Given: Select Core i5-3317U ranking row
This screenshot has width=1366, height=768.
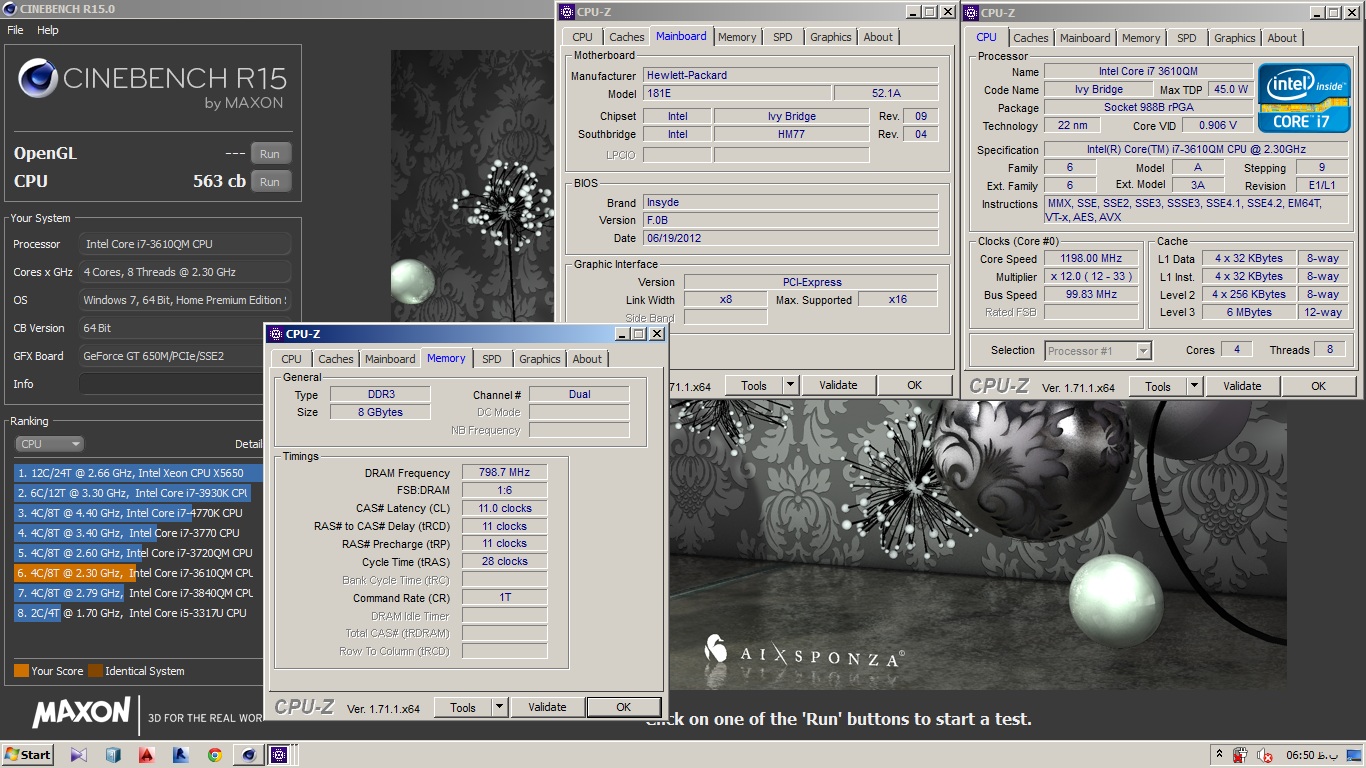Looking at the screenshot, I should pyautogui.click(x=138, y=613).
